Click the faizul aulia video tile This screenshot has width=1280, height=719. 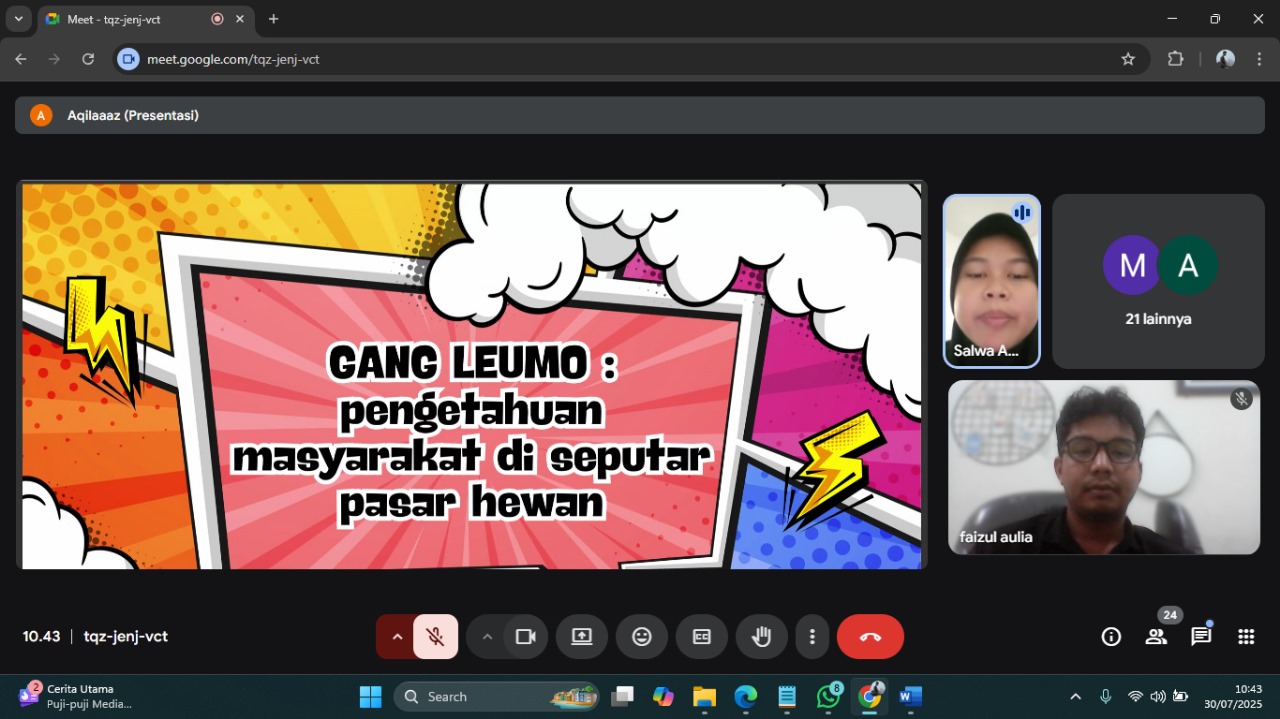coord(1103,467)
